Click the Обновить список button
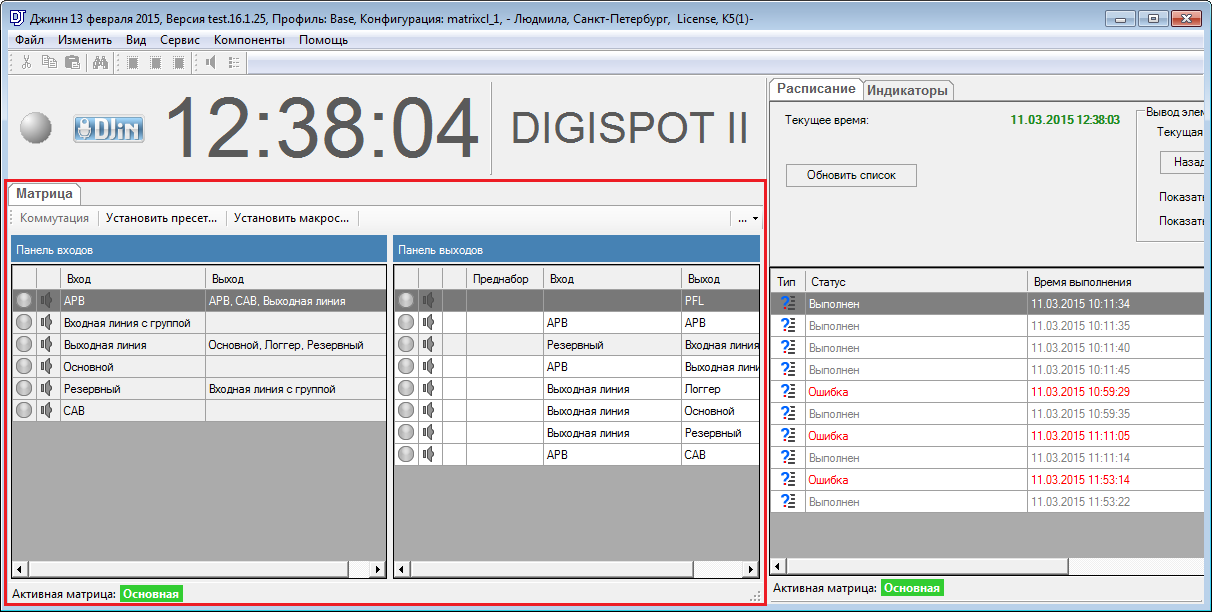Image resolution: width=1212 pixels, height=612 pixels. (851, 175)
